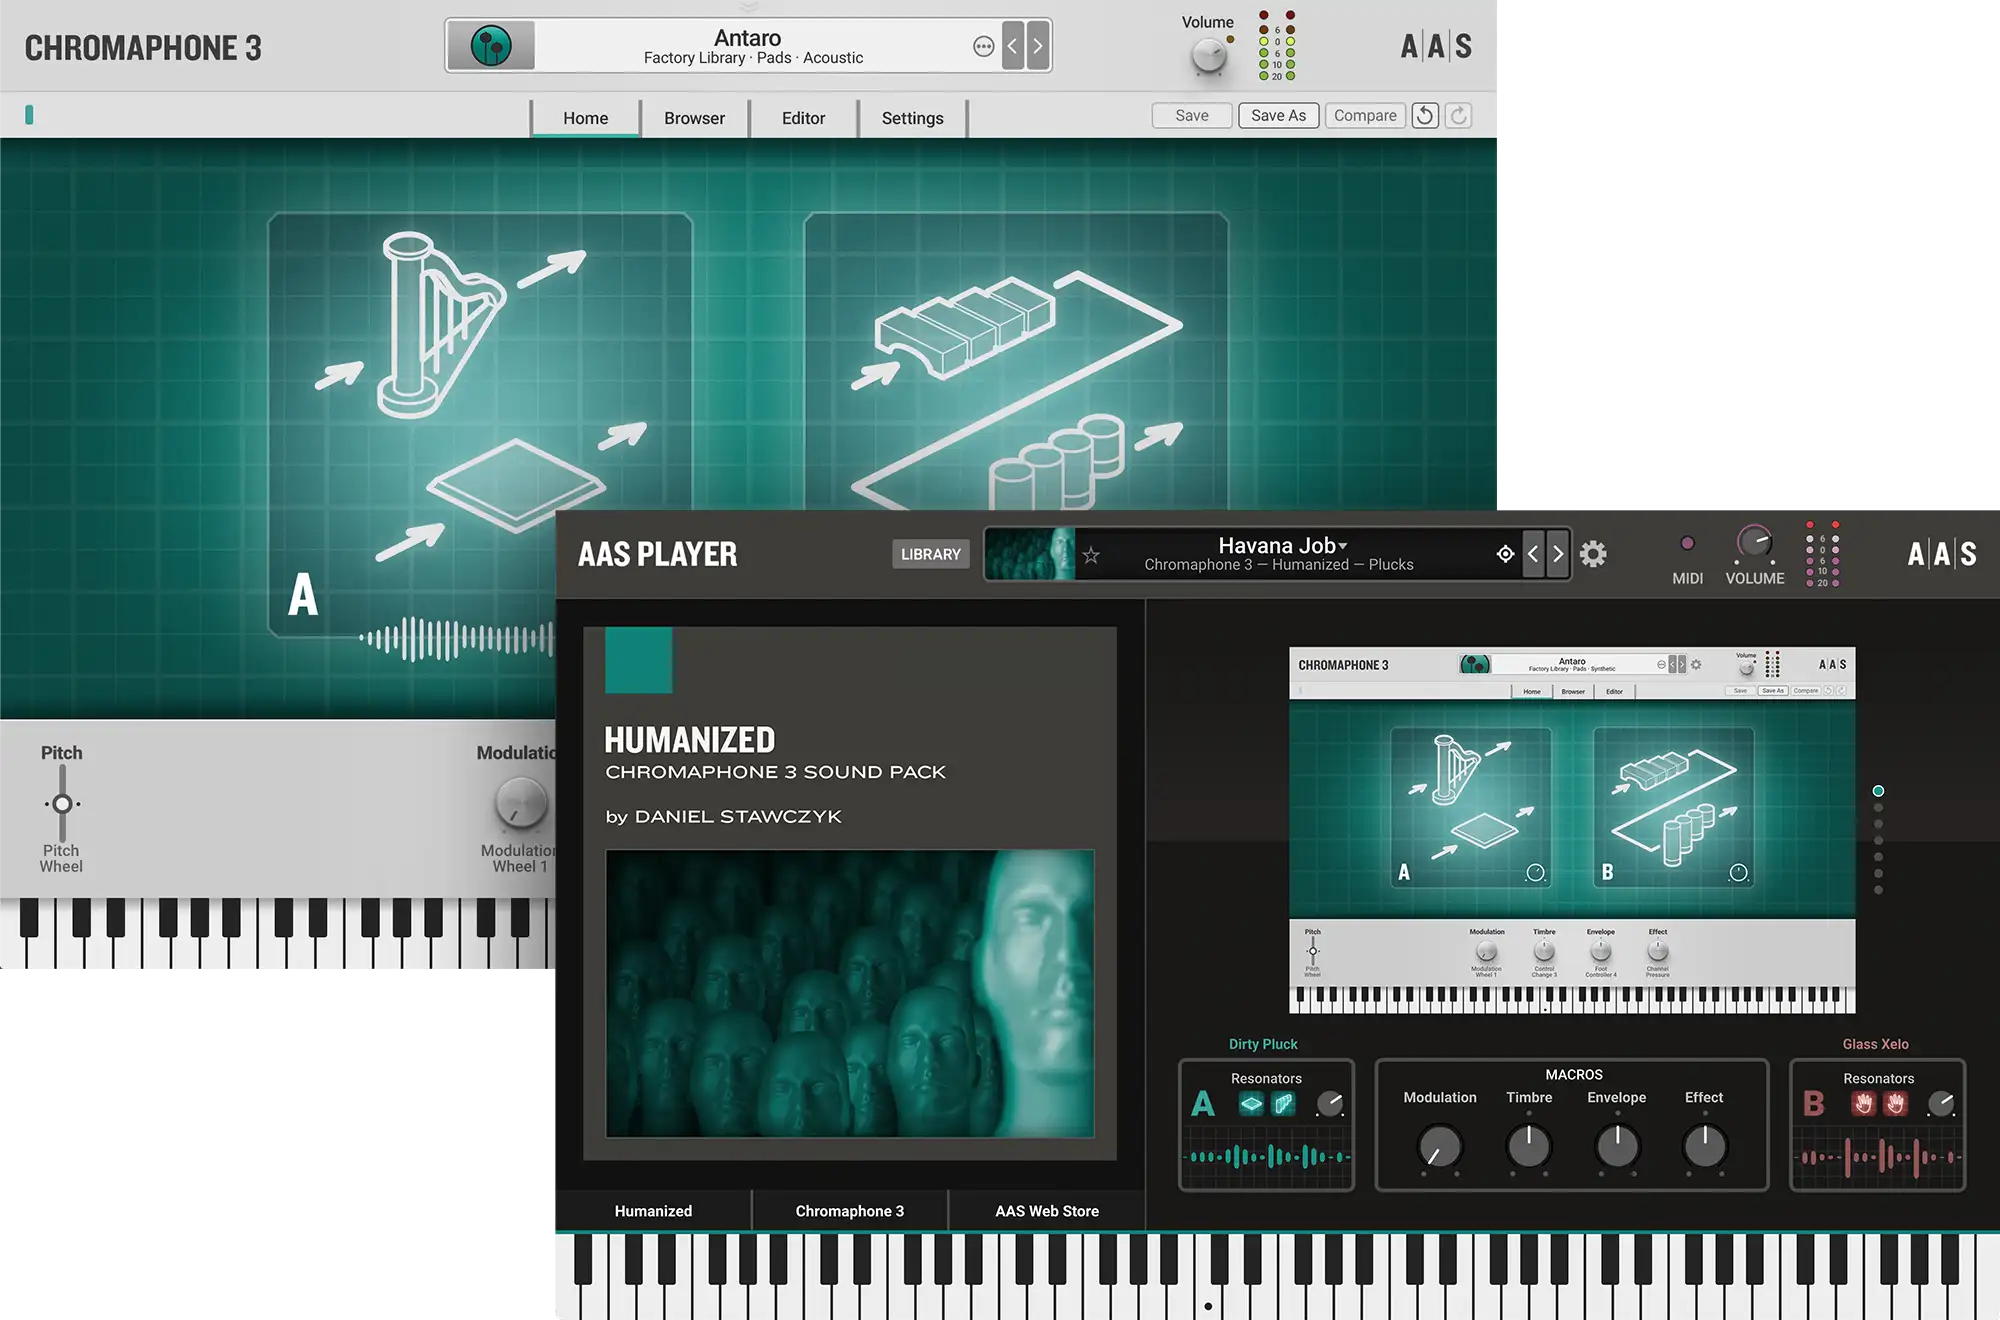
Task: Click the preset icon beside Antaro in Chromaphone 3
Action: [x=491, y=46]
